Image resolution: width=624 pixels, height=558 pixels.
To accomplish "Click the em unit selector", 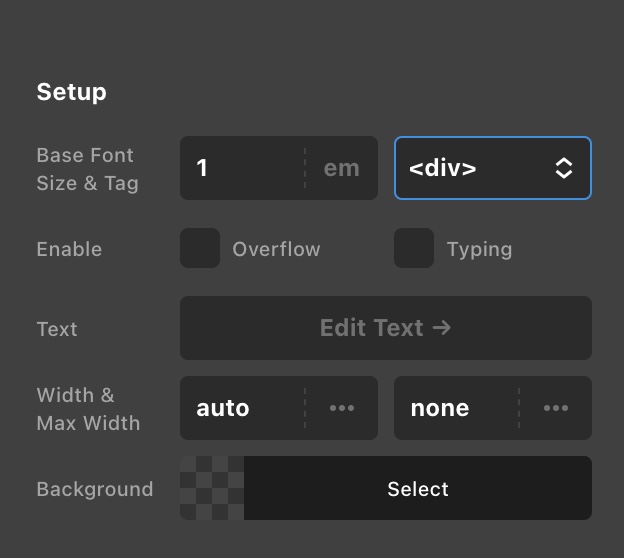I will point(341,168).
